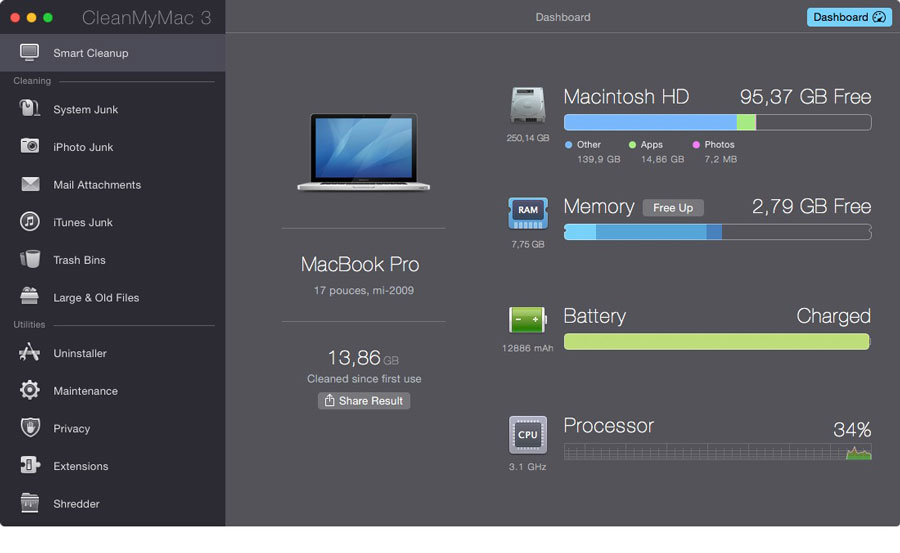
Task: Click the Large & Old Files box icon
Action: click(29, 296)
